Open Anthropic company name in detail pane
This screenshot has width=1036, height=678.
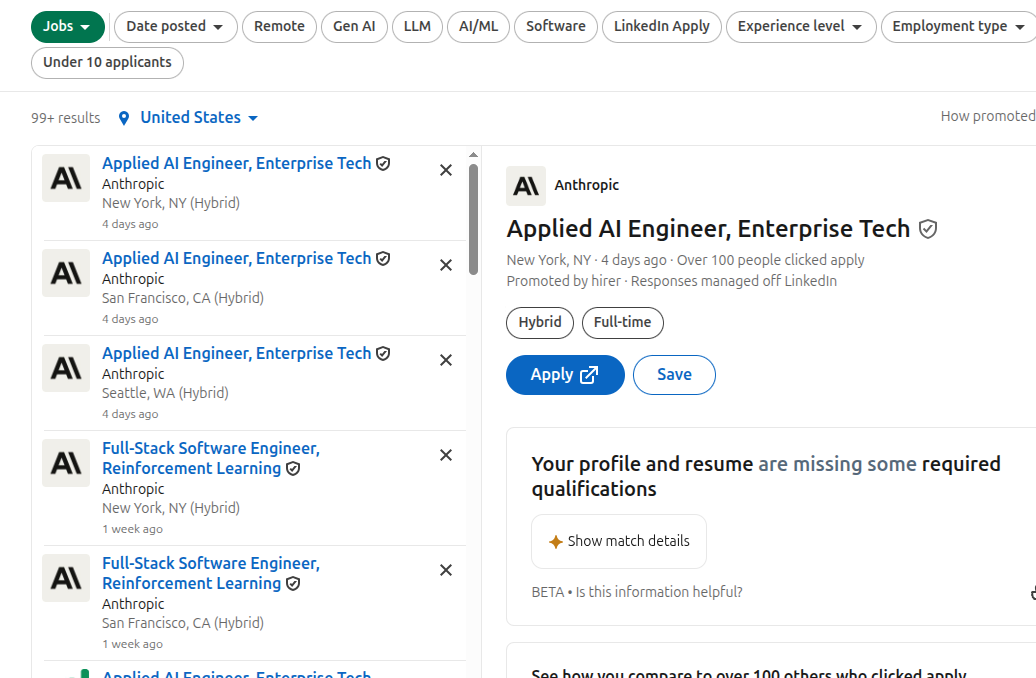click(587, 185)
